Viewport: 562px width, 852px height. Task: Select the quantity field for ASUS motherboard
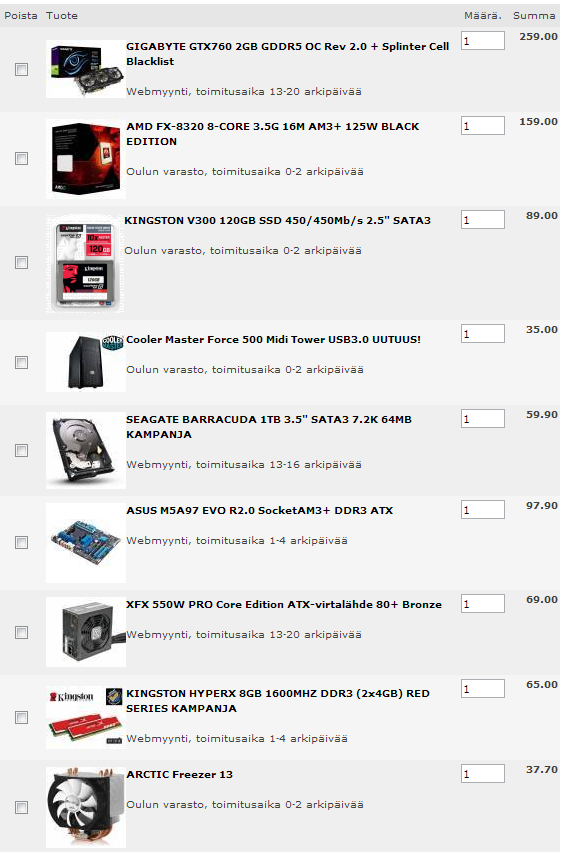click(x=483, y=510)
